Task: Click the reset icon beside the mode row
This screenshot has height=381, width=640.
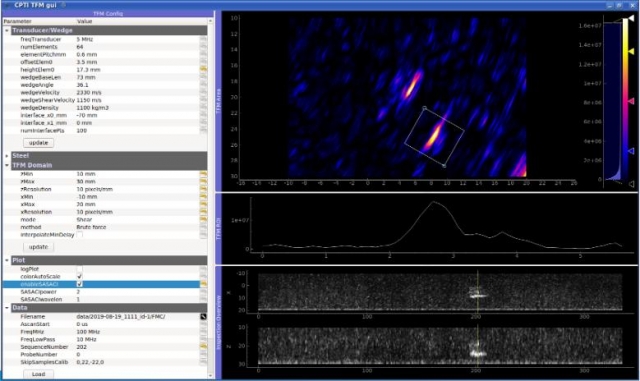Action: [x=203, y=219]
